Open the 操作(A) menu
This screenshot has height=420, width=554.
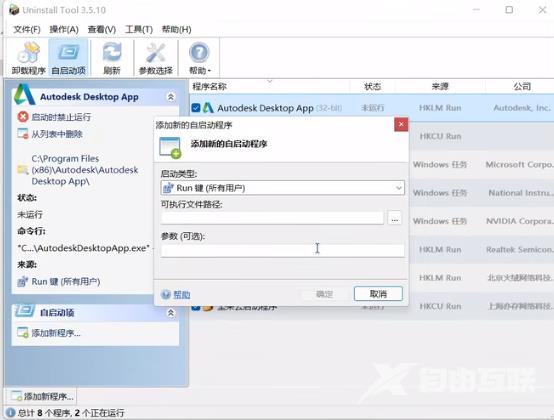[x=64, y=29]
